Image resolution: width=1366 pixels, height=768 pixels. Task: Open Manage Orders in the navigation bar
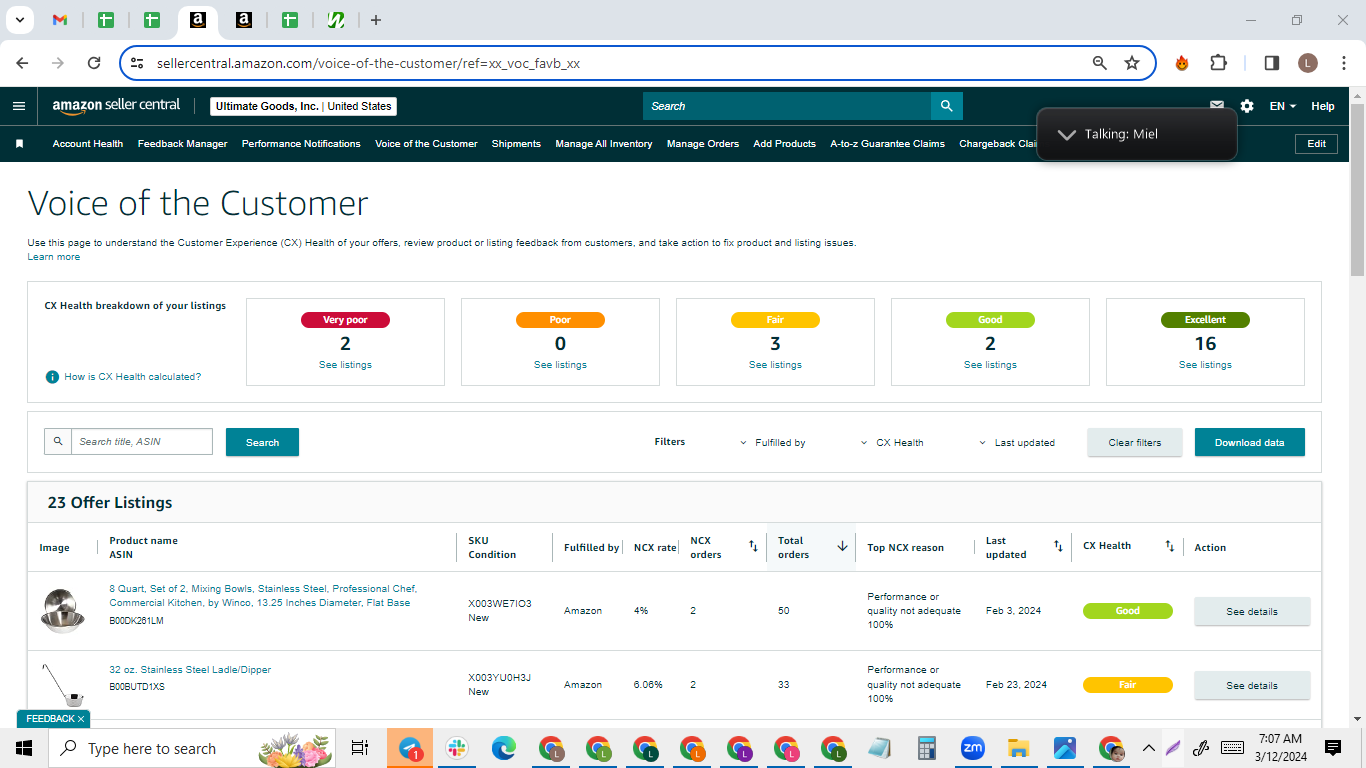(703, 144)
